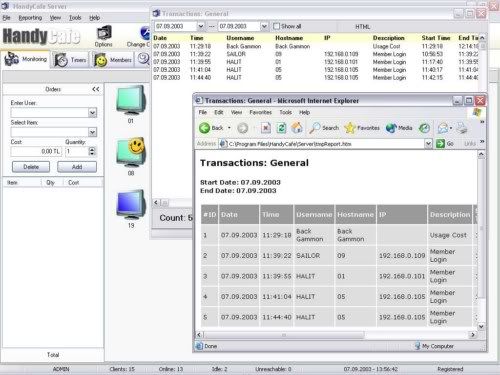Click Clients: 15 in the status bar
Screen dimensions: 500x375
point(122,369)
